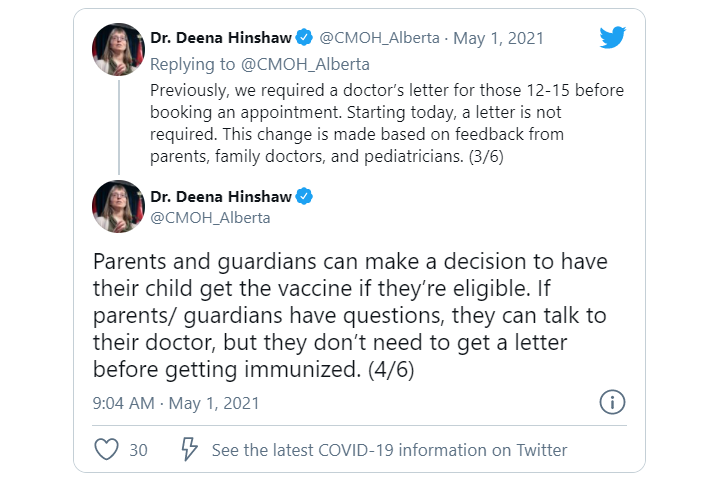Follow the Replying to @CMOH_Alberta link
This screenshot has height=486, width=717.
pos(260,64)
